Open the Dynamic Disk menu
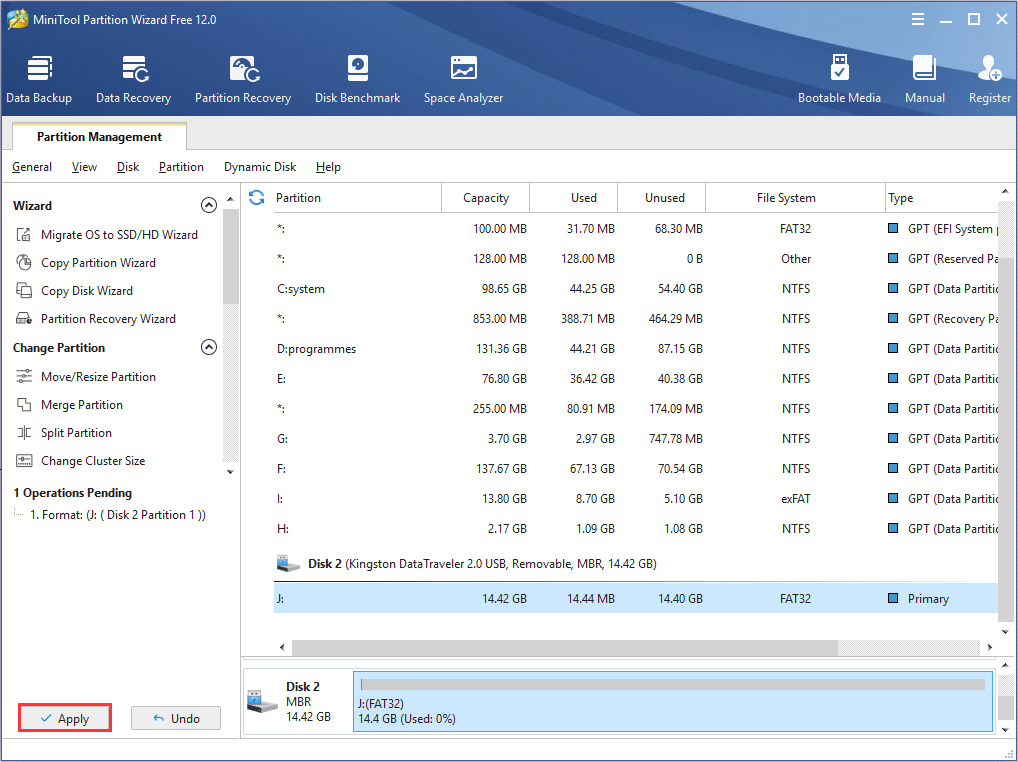The width and height of the screenshot is (1018, 762). [260, 167]
